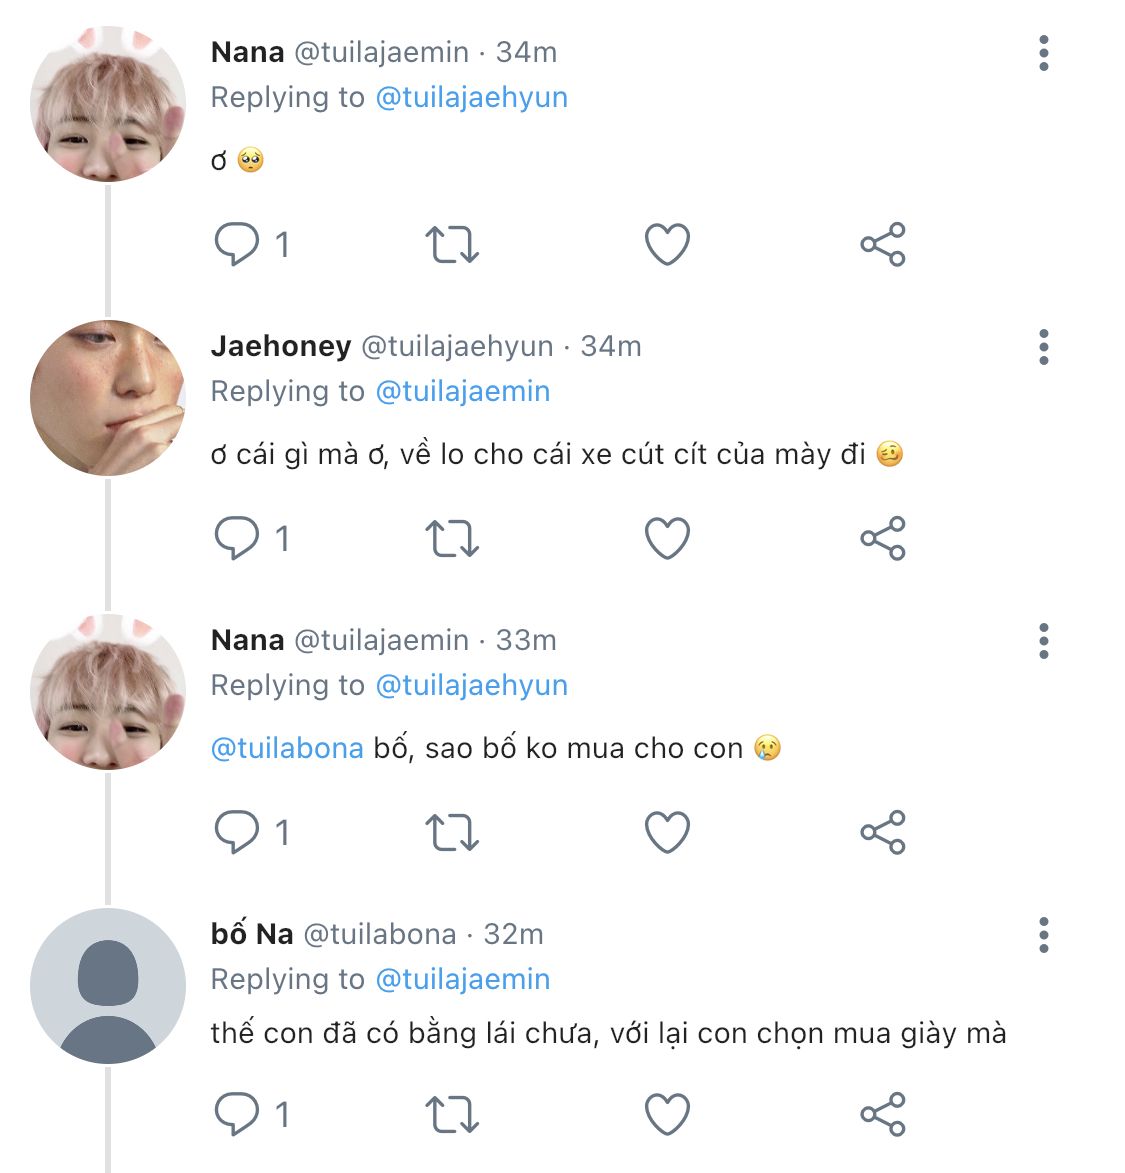Image resolution: width=1125 pixels, height=1173 pixels.
Task: Share Jaehoney's tweet
Action: tap(882, 538)
